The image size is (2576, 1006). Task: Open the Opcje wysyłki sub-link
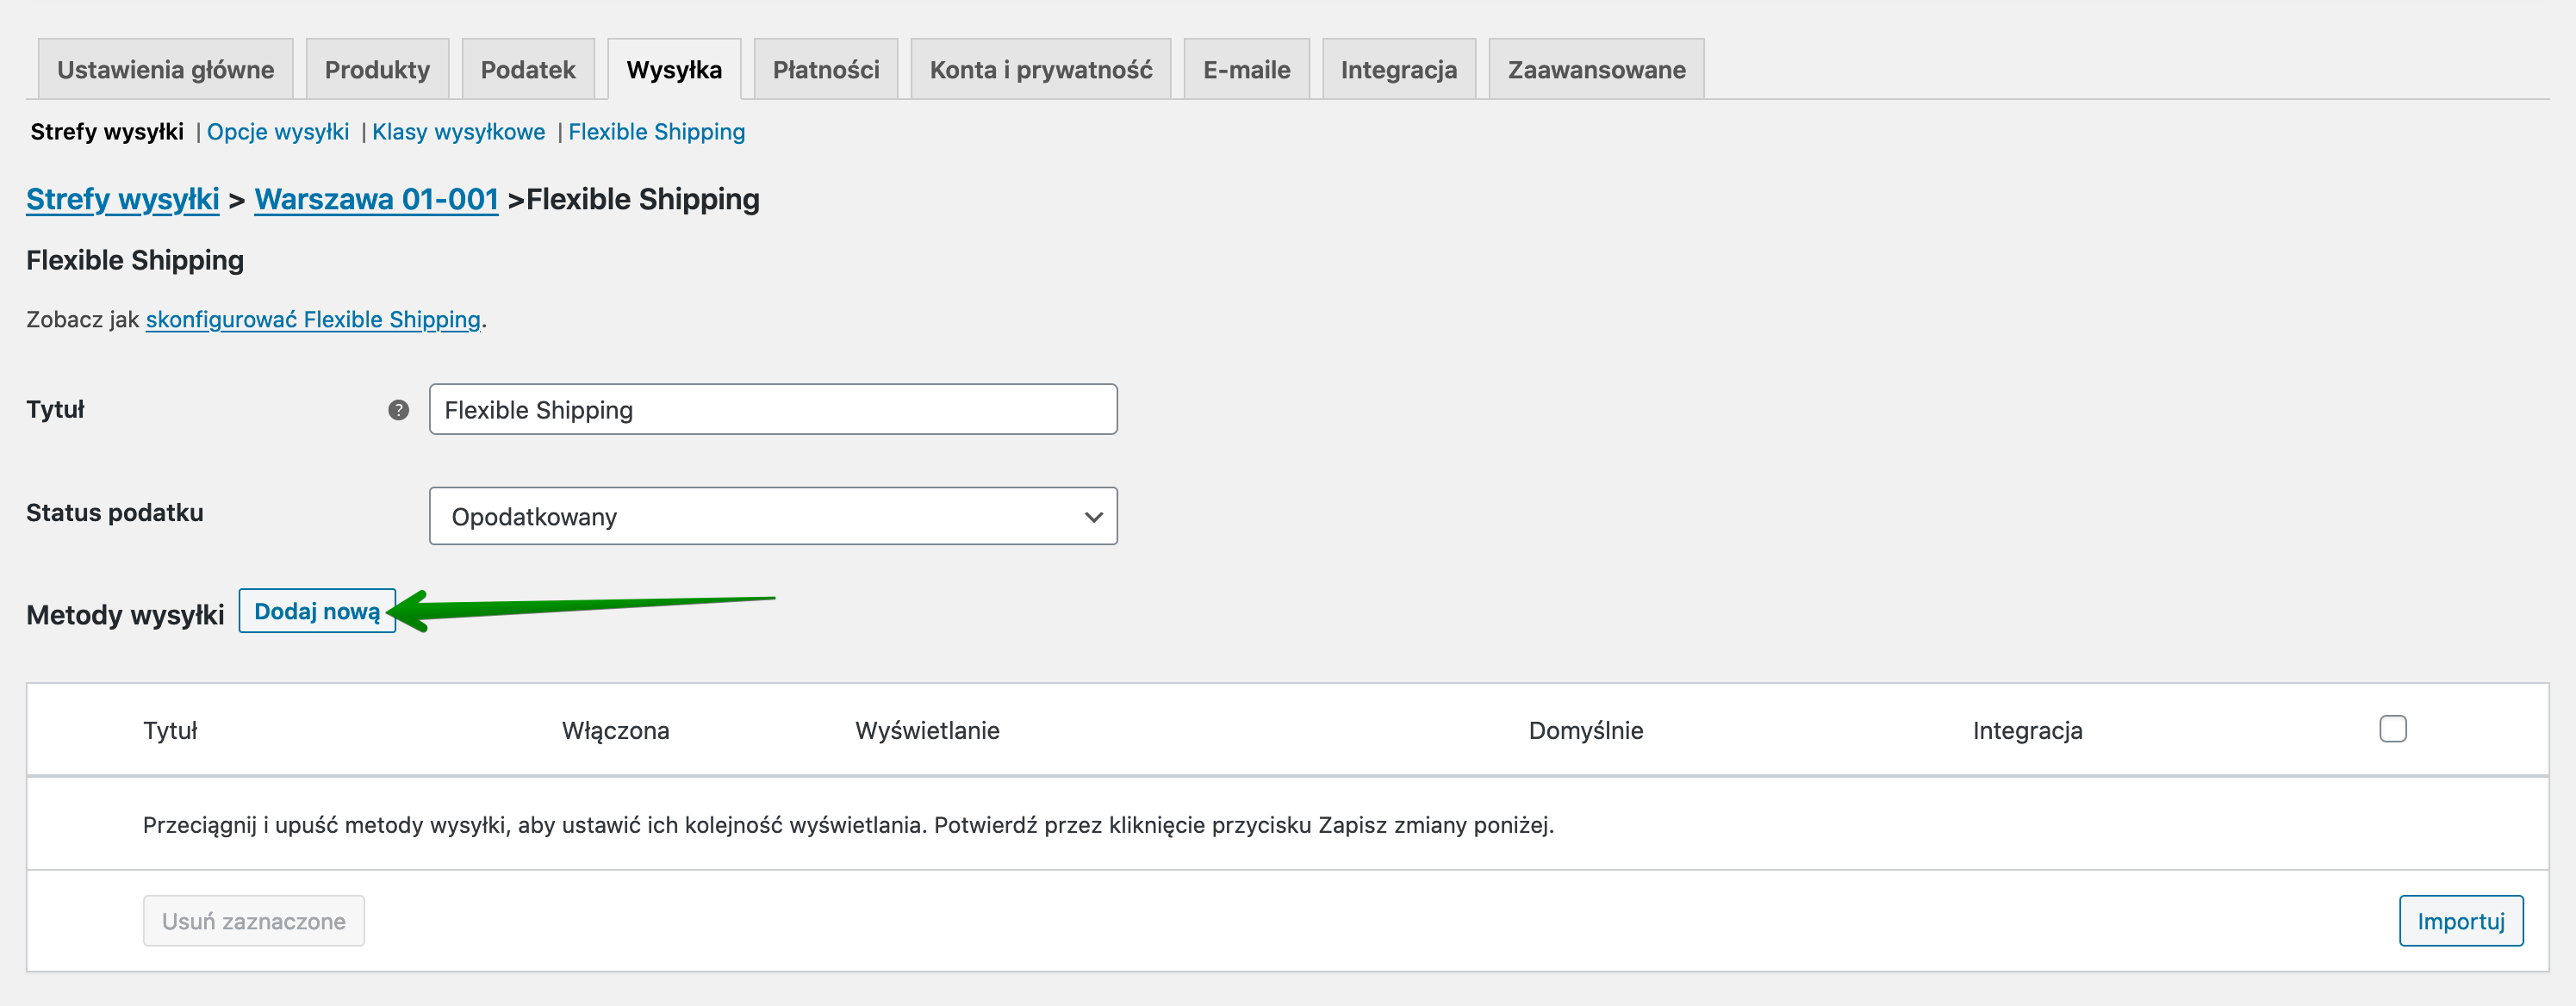[278, 132]
